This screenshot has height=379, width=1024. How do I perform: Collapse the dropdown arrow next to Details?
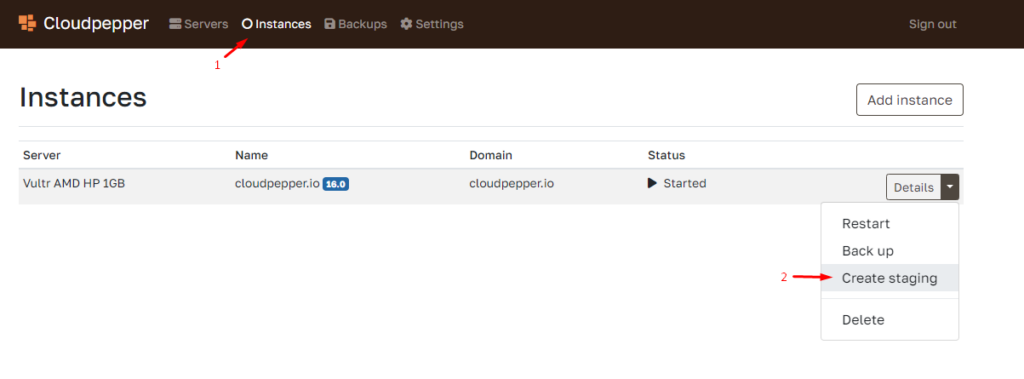point(950,187)
